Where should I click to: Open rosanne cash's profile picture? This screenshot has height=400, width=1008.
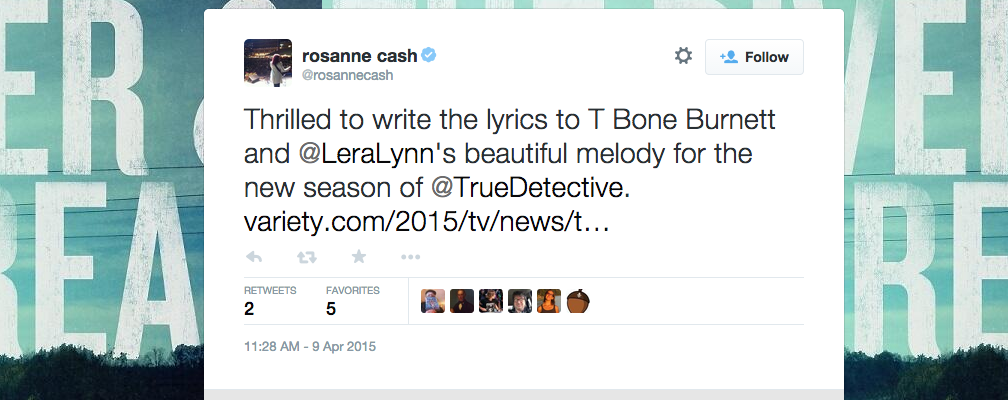point(268,63)
